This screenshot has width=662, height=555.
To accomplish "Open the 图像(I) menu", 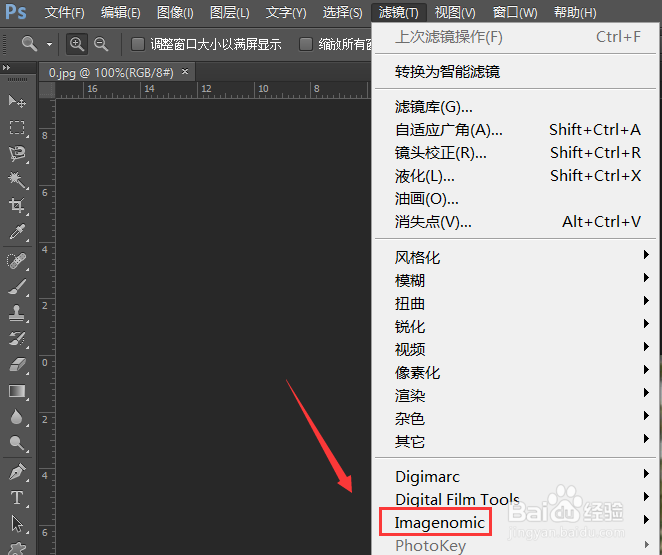I will click(x=175, y=13).
